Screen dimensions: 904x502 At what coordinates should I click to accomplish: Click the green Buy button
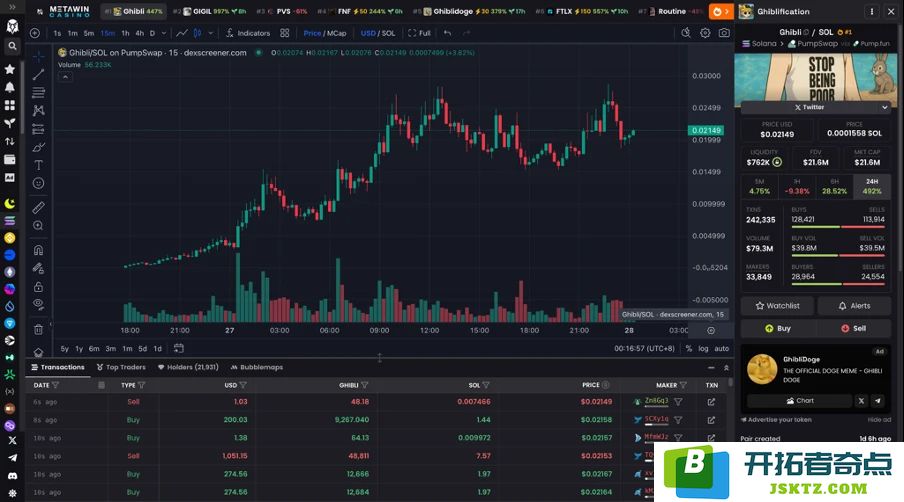click(x=778, y=329)
